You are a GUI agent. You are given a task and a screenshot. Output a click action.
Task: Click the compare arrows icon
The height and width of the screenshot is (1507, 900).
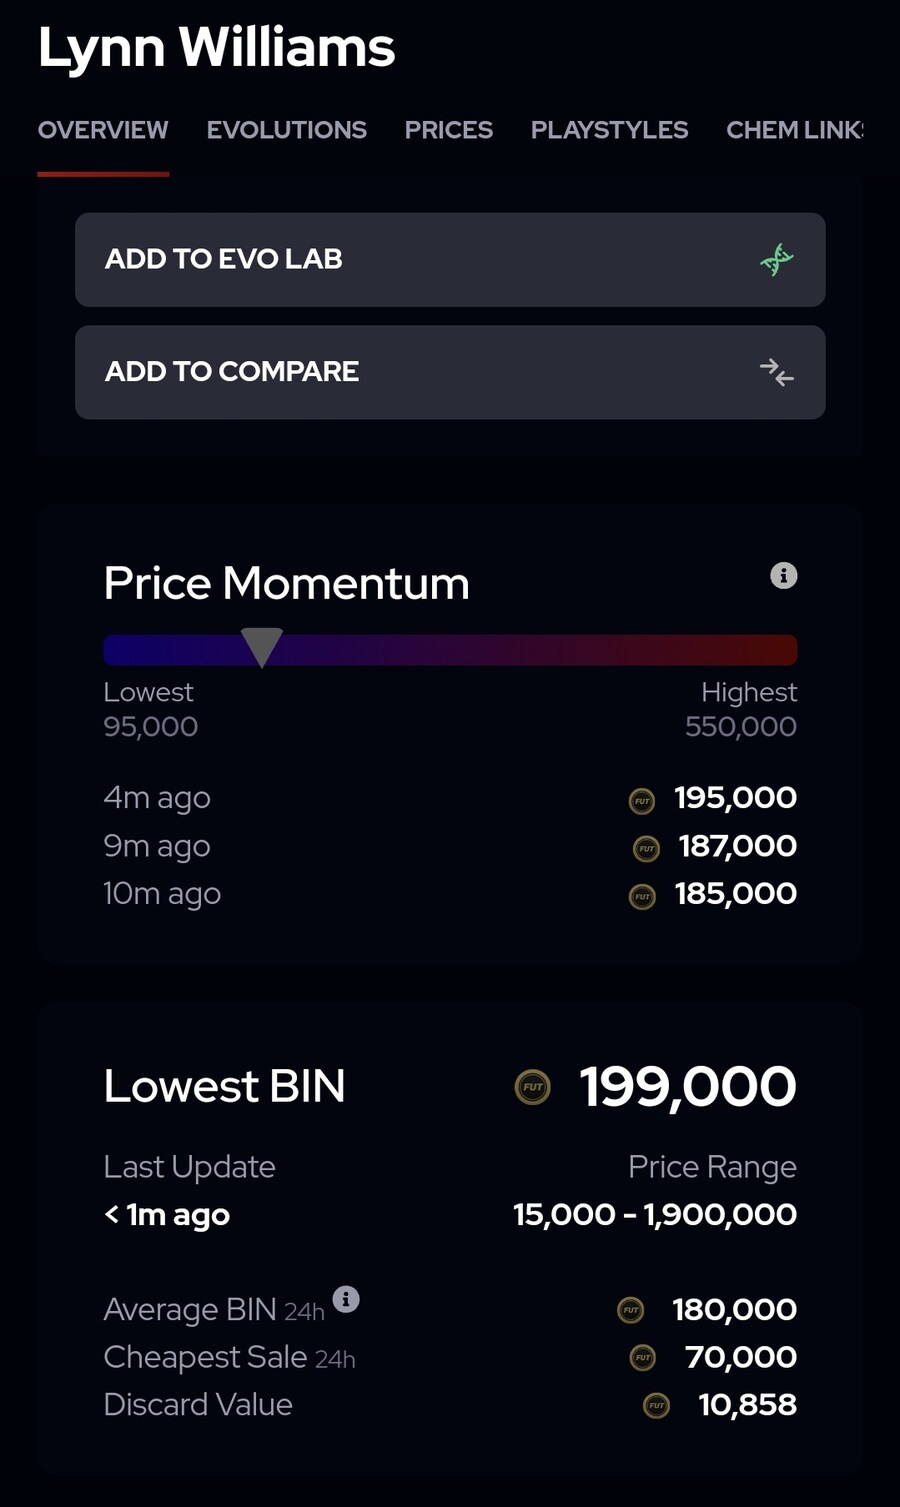(x=776, y=372)
